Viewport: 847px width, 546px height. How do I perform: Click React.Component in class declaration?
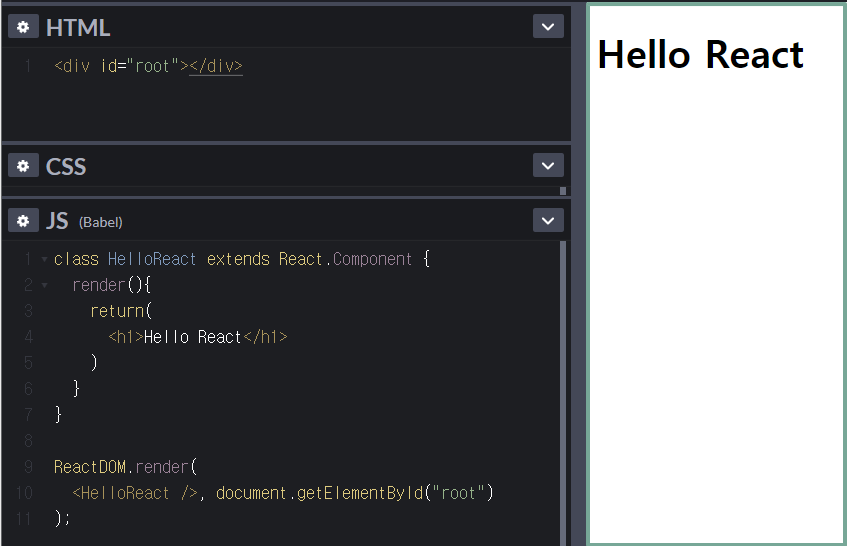(x=346, y=259)
